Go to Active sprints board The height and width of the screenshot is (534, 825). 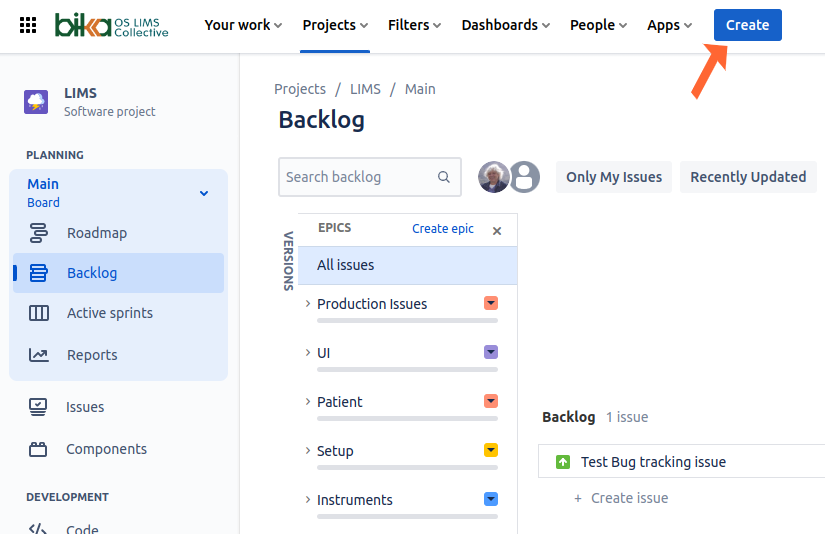coord(109,313)
